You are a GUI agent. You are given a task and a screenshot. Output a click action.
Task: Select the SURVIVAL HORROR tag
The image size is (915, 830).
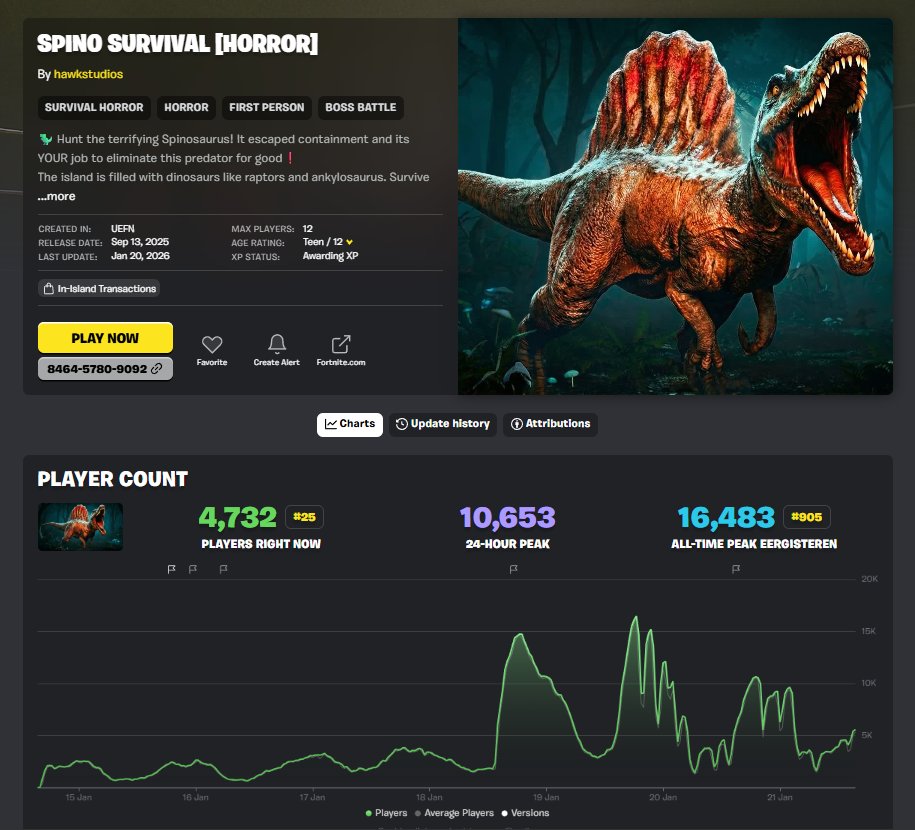click(94, 107)
